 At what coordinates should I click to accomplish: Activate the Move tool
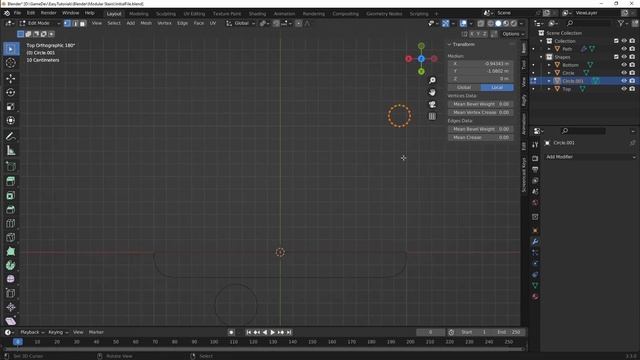tap(11, 78)
